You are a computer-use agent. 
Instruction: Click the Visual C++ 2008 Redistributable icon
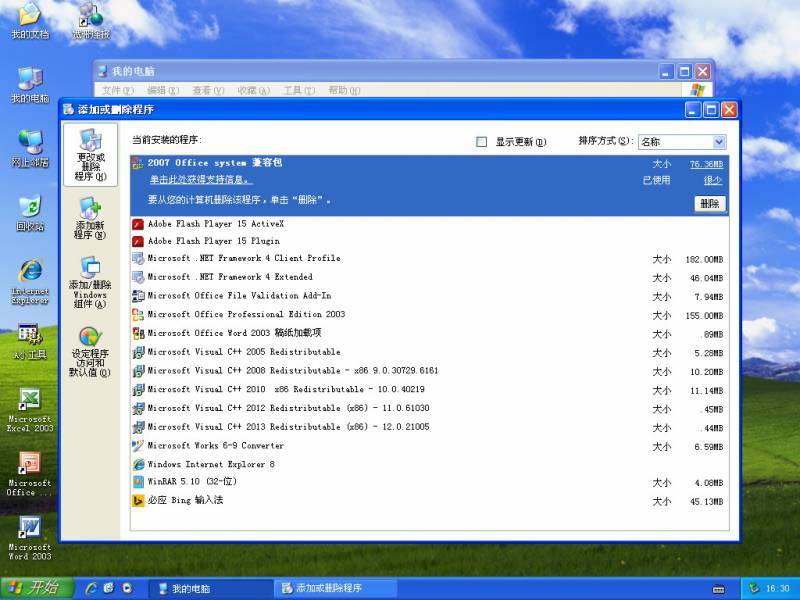[x=138, y=371]
